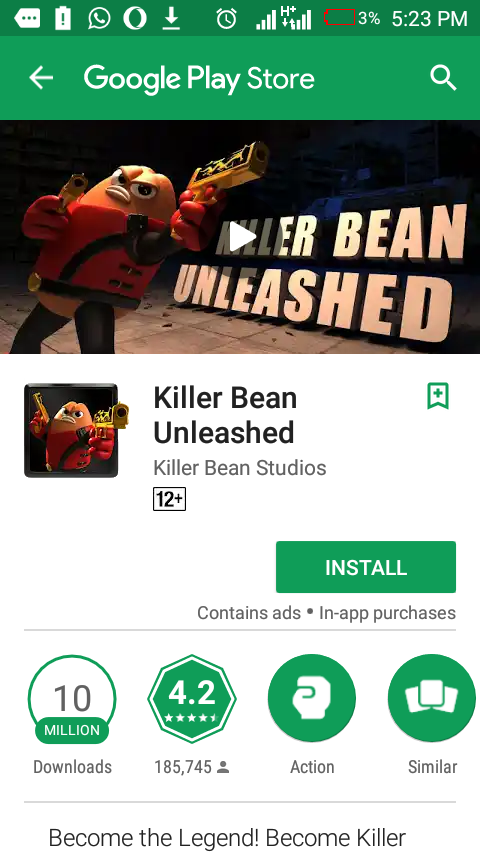Open the Action category icon

click(312, 699)
